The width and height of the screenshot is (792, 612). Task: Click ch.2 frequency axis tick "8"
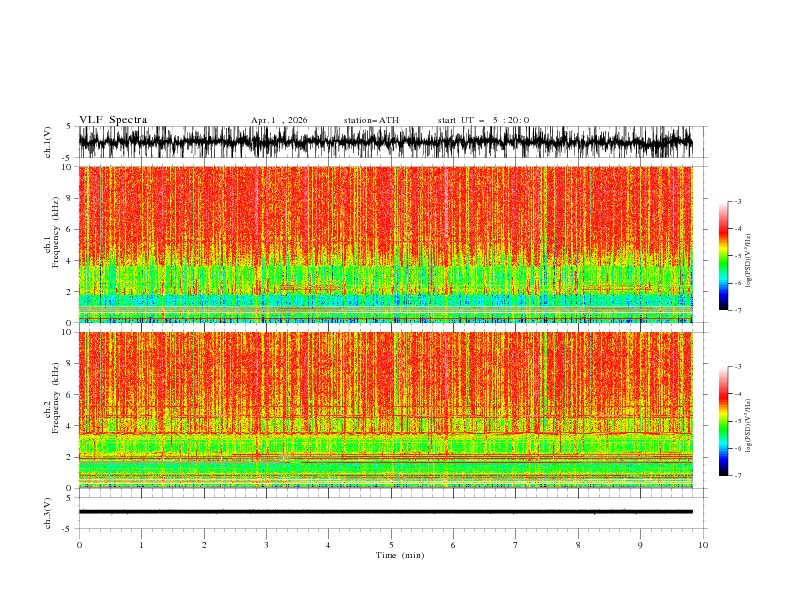coord(70,364)
